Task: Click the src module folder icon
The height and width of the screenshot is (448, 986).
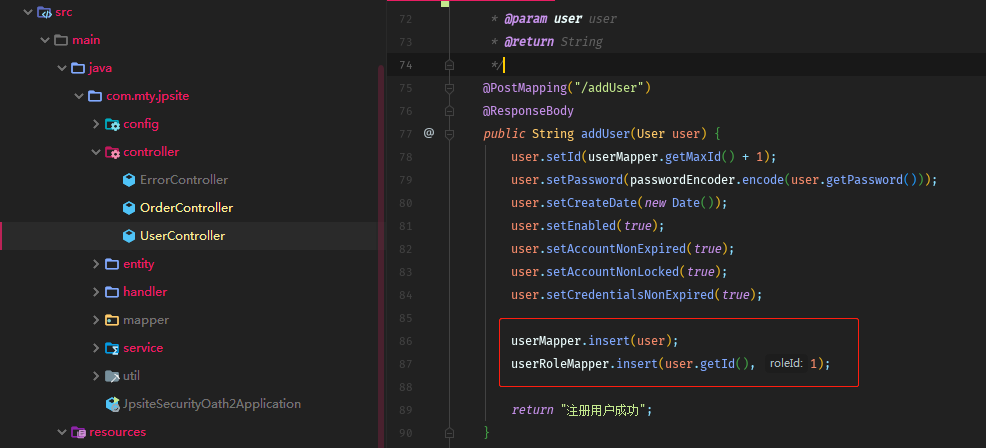Action: click(44, 12)
